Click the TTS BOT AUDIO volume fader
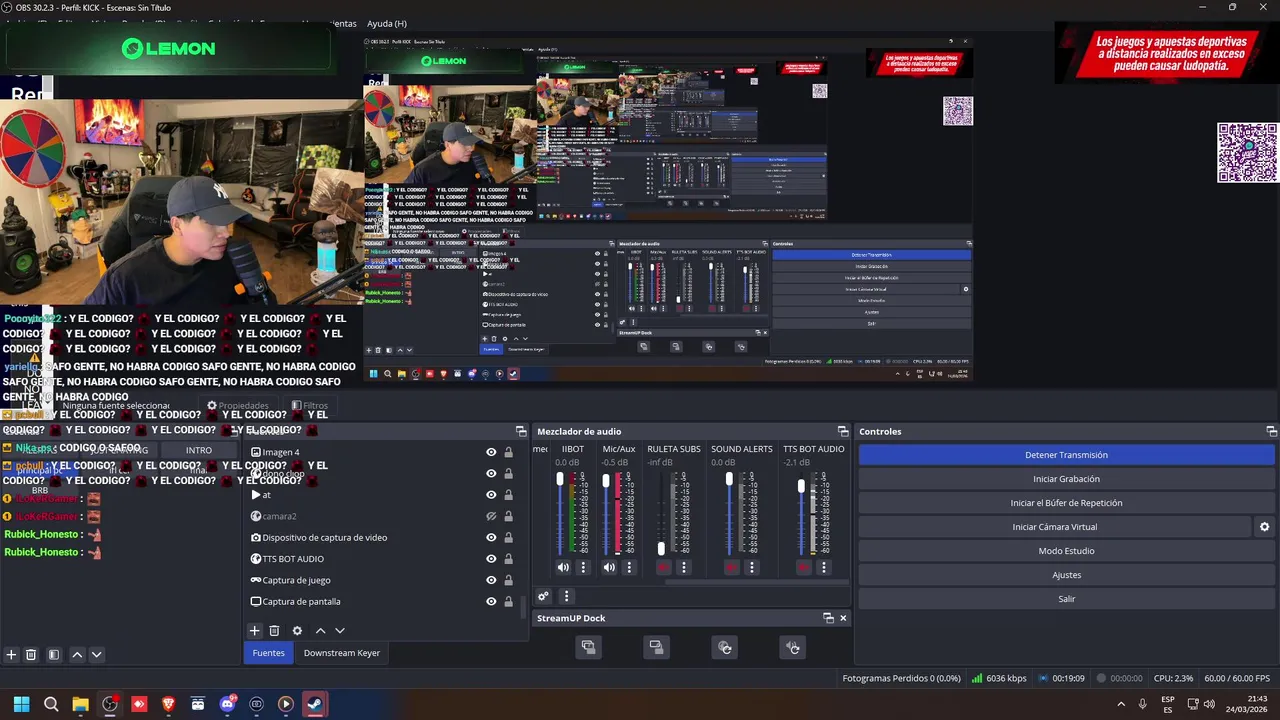Viewport: 1280px width, 720px height. (x=801, y=486)
